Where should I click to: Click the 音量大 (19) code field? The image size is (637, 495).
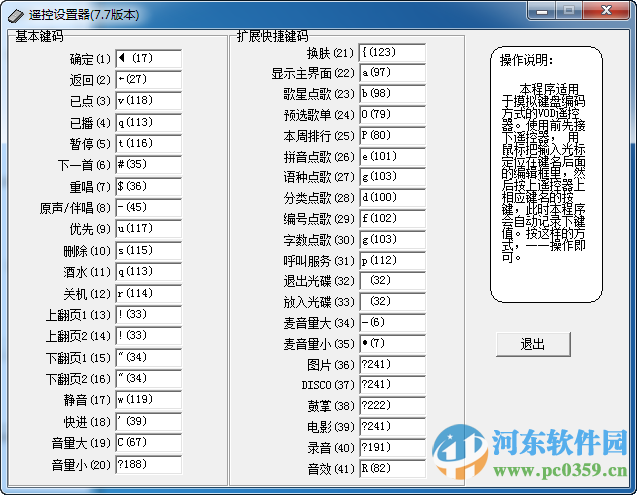[x=149, y=443]
